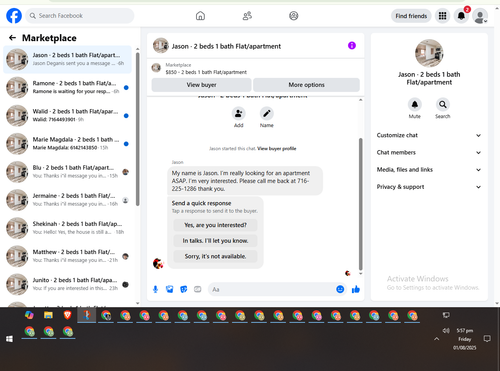Open conversation info purple icon

(x=352, y=45)
